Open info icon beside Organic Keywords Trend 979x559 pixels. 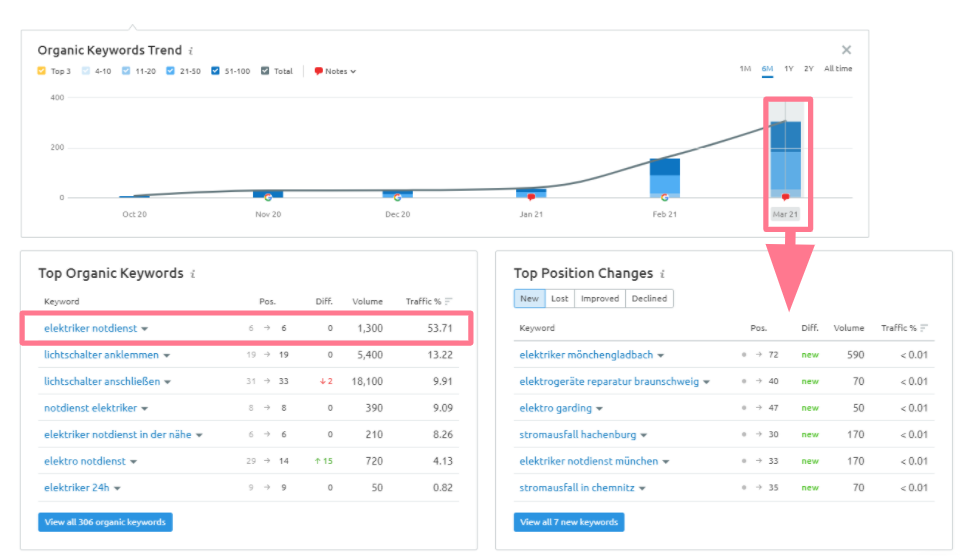pos(191,51)
